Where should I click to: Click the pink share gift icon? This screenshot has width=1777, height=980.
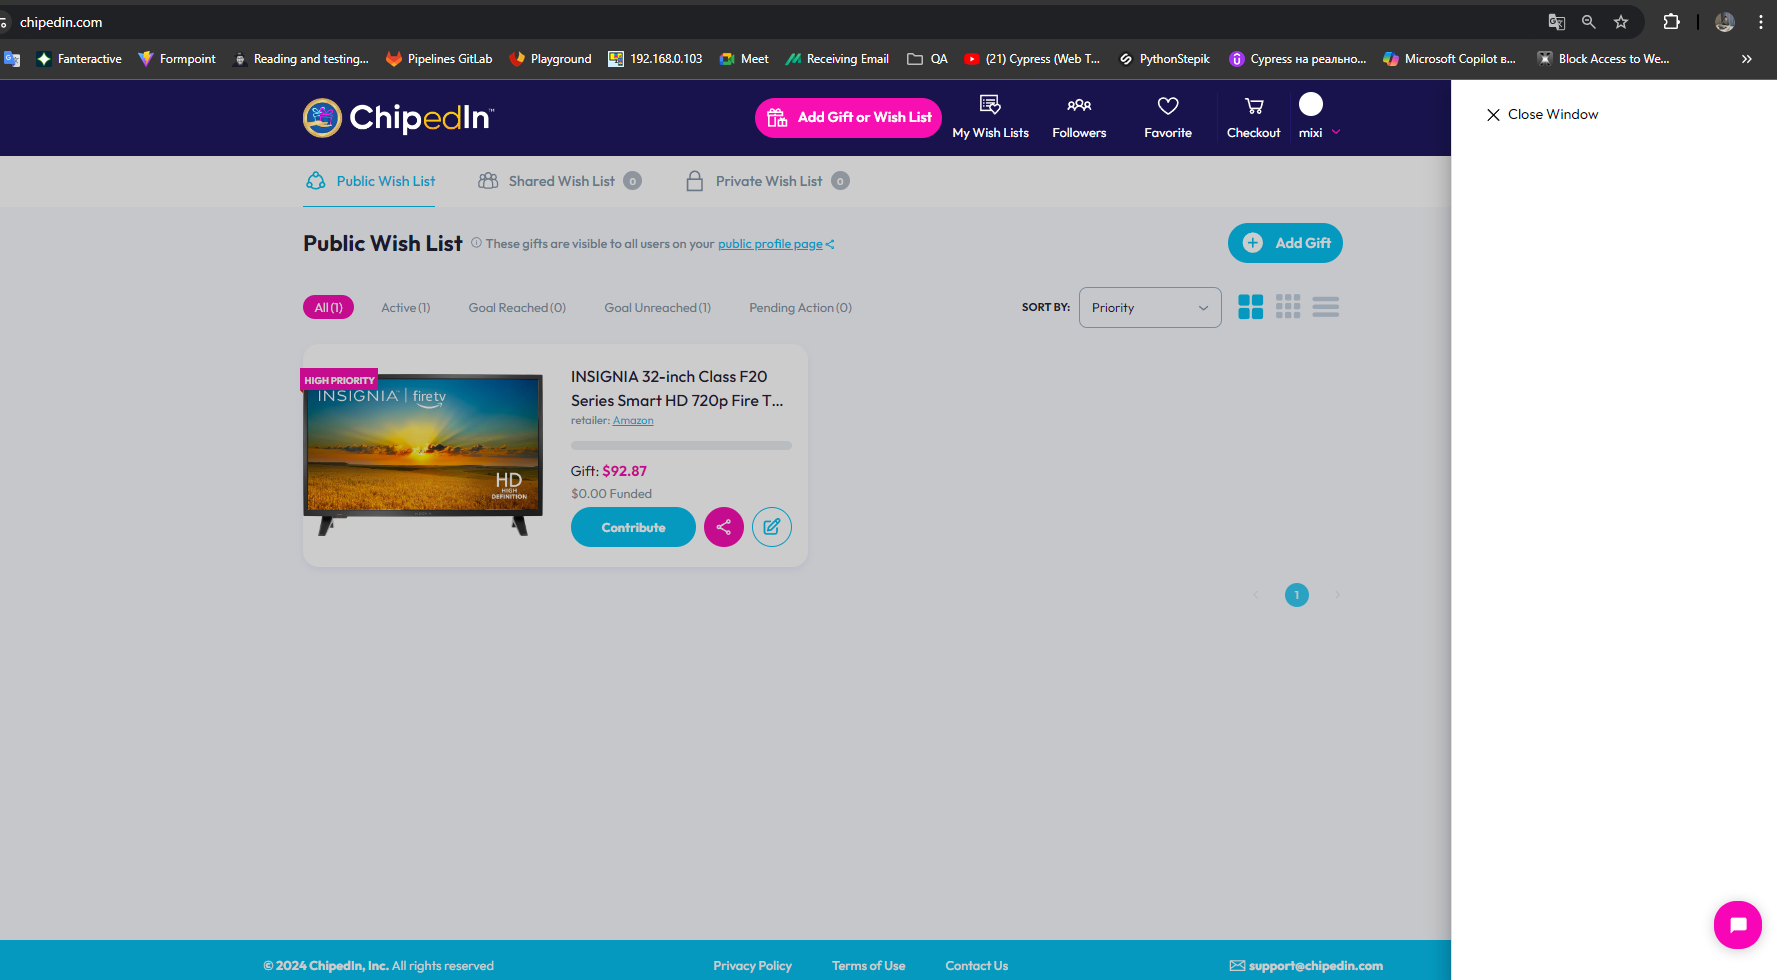click(724, 527)
